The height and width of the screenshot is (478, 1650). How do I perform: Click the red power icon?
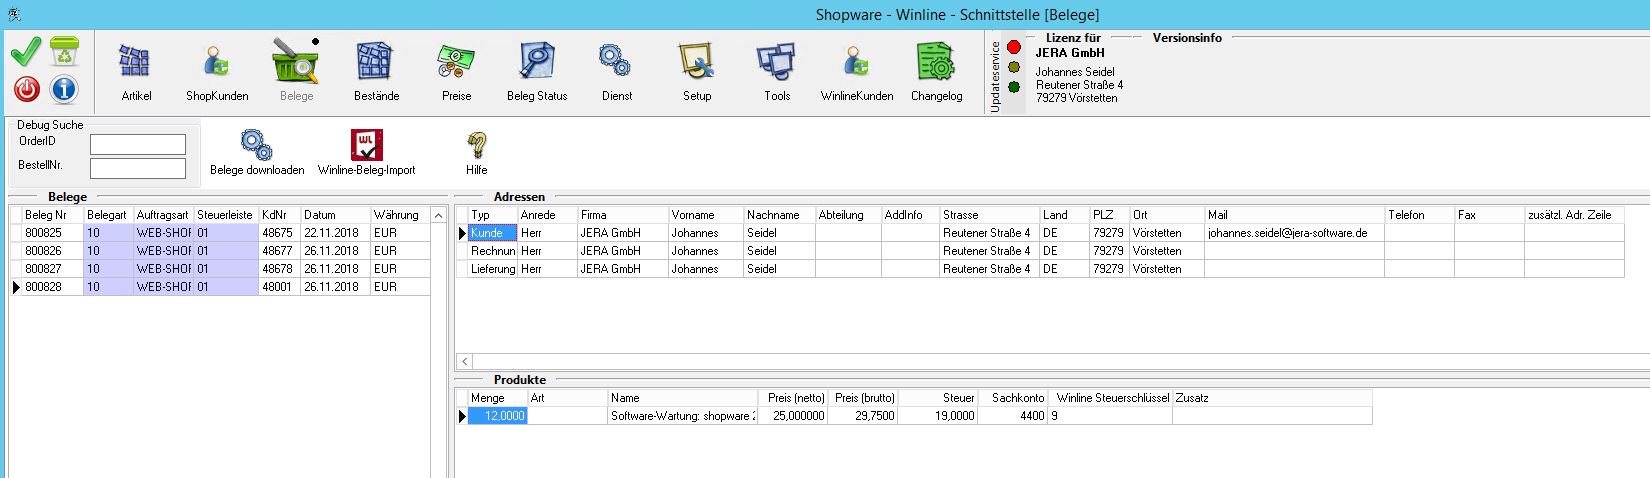(x=26, y=89)
